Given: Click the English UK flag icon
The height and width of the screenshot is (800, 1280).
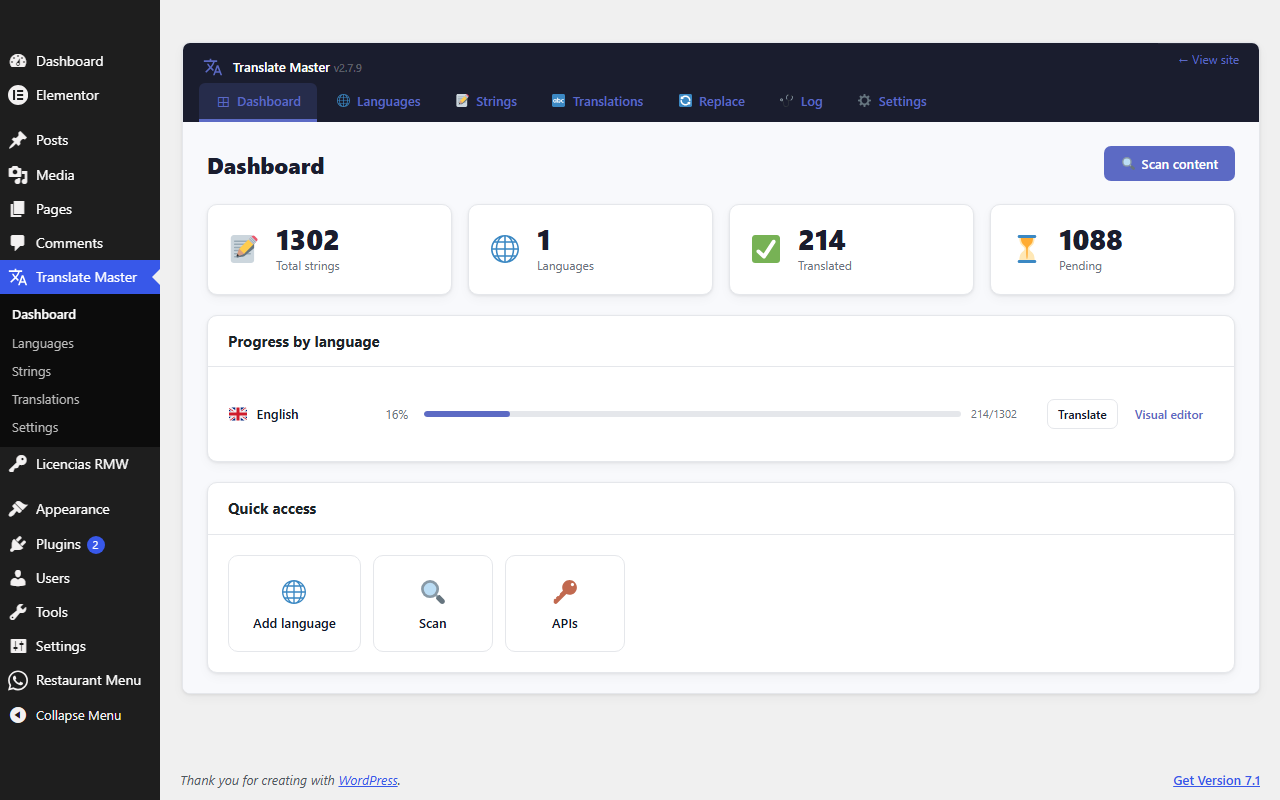Looking at the screenshot, I should click(x=238, y=414).
